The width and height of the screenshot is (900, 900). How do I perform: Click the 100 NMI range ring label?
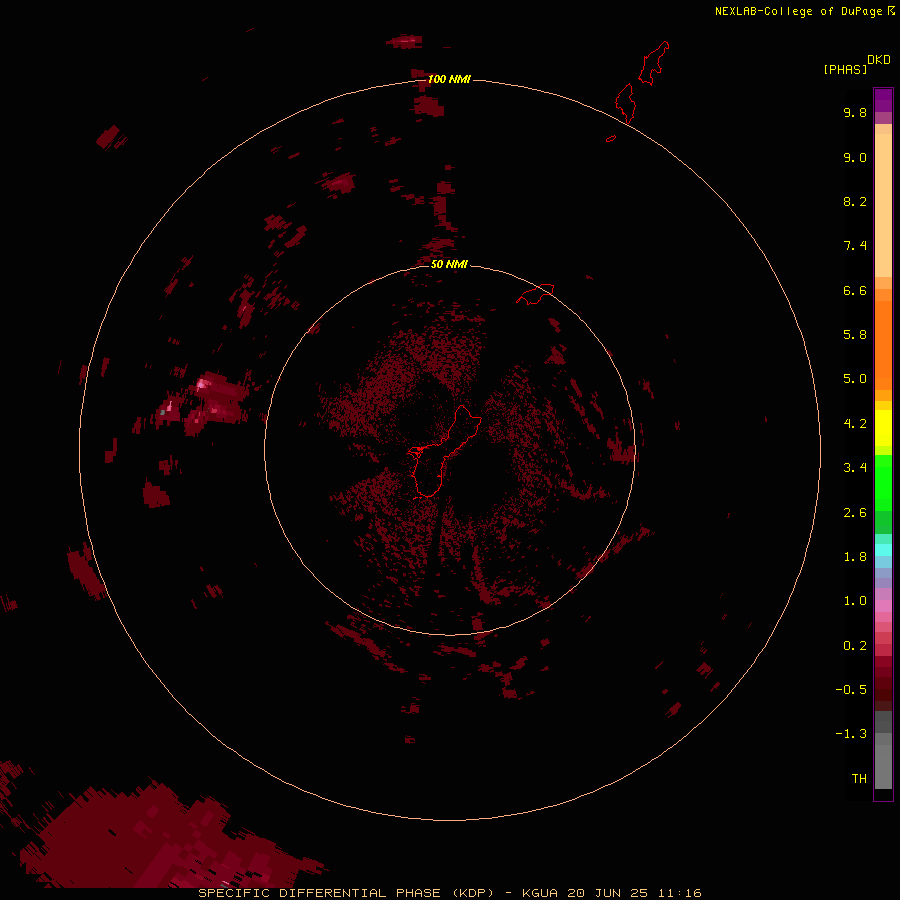[x=449, y=79]
